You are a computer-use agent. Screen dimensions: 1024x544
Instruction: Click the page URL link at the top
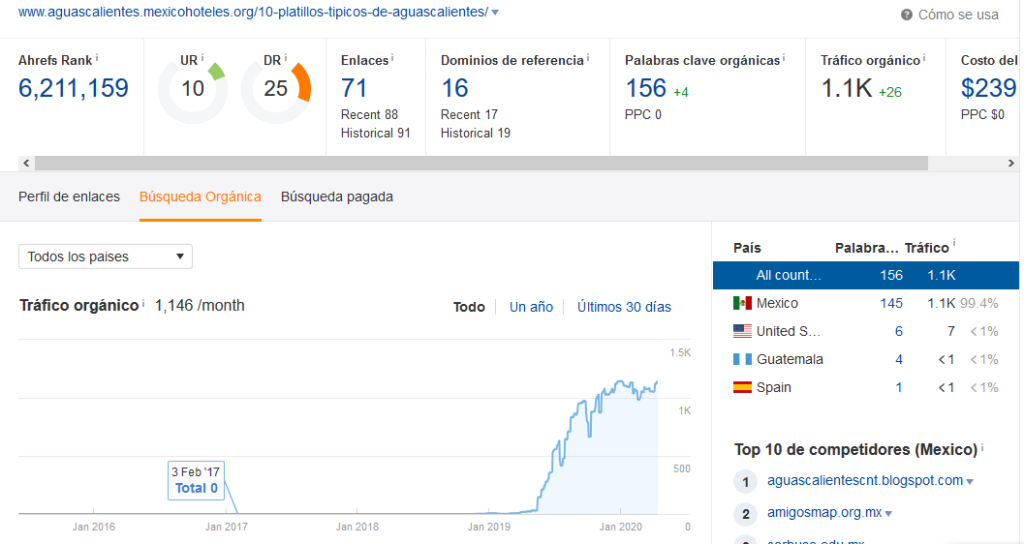[x=253, y=12]
